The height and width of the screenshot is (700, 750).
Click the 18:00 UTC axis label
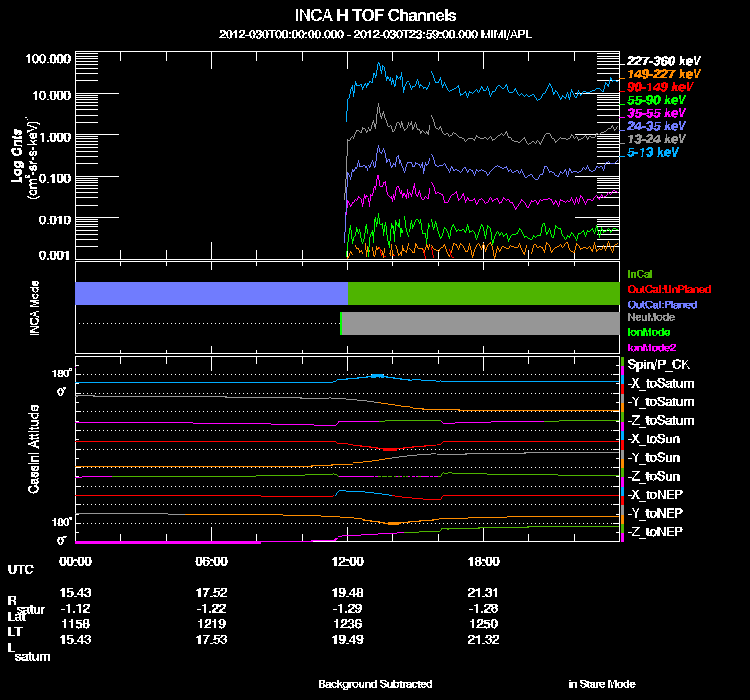point(483,561)
